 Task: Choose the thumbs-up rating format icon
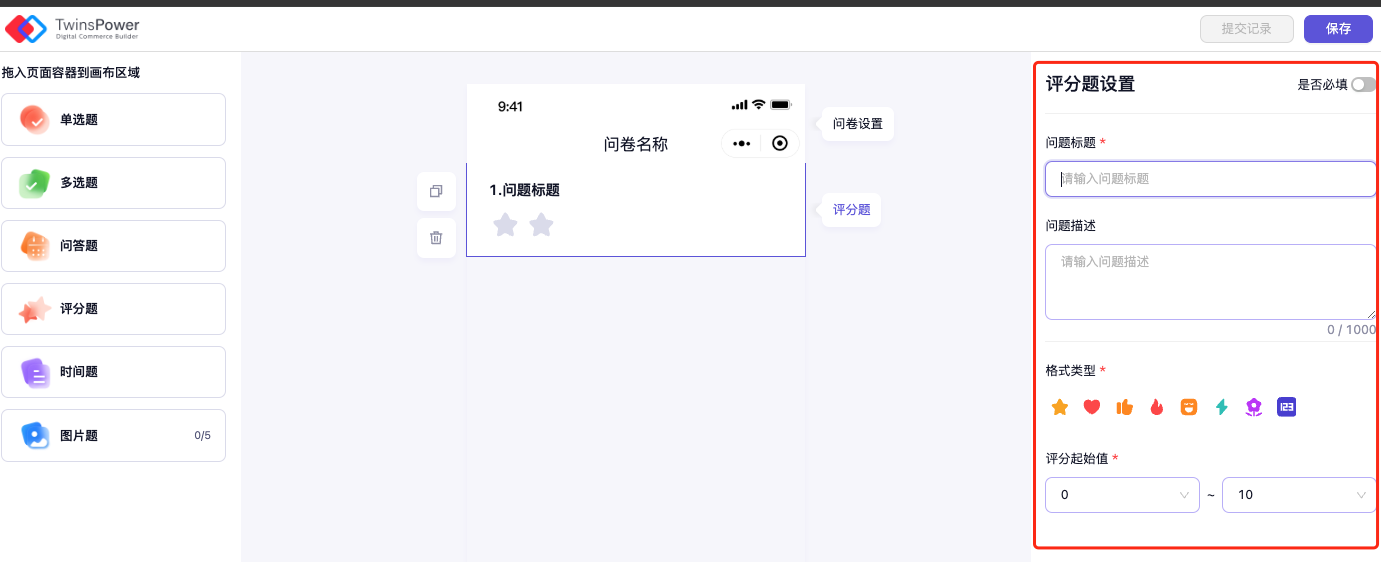(x=1124, y=407)
